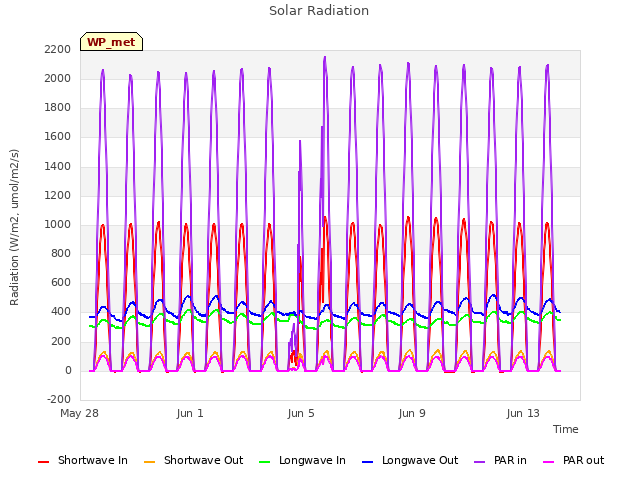Screen dimensions: 640x480
Task: Click the 1200 y-axis tick label
Action: coord(58,196)
